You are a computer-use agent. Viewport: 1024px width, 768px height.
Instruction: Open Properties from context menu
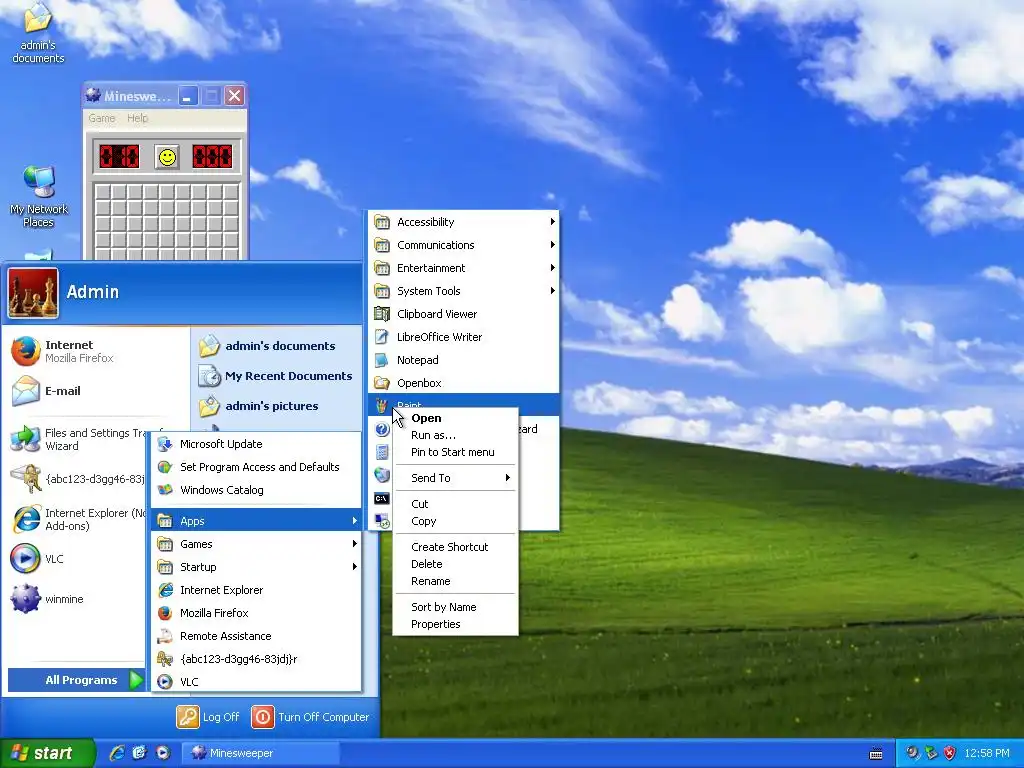coord(455,624)
